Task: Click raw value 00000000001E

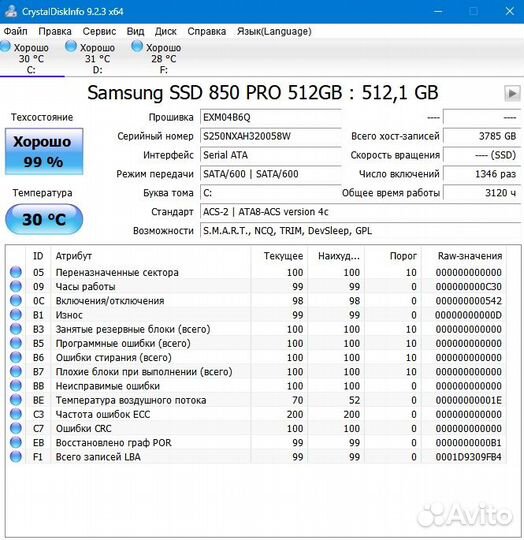Action: point(468,400)
